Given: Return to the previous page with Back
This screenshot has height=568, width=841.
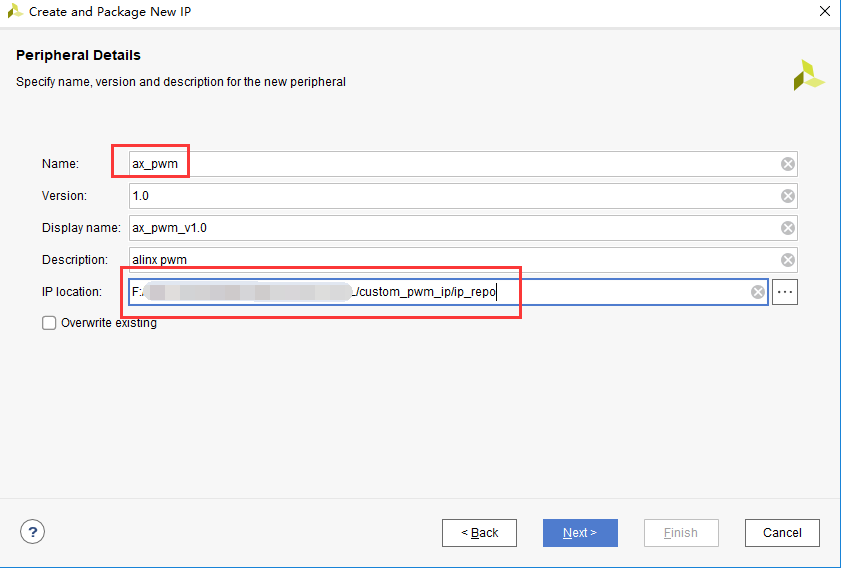Looking at the screenshot, I should [x=479, y=533].
